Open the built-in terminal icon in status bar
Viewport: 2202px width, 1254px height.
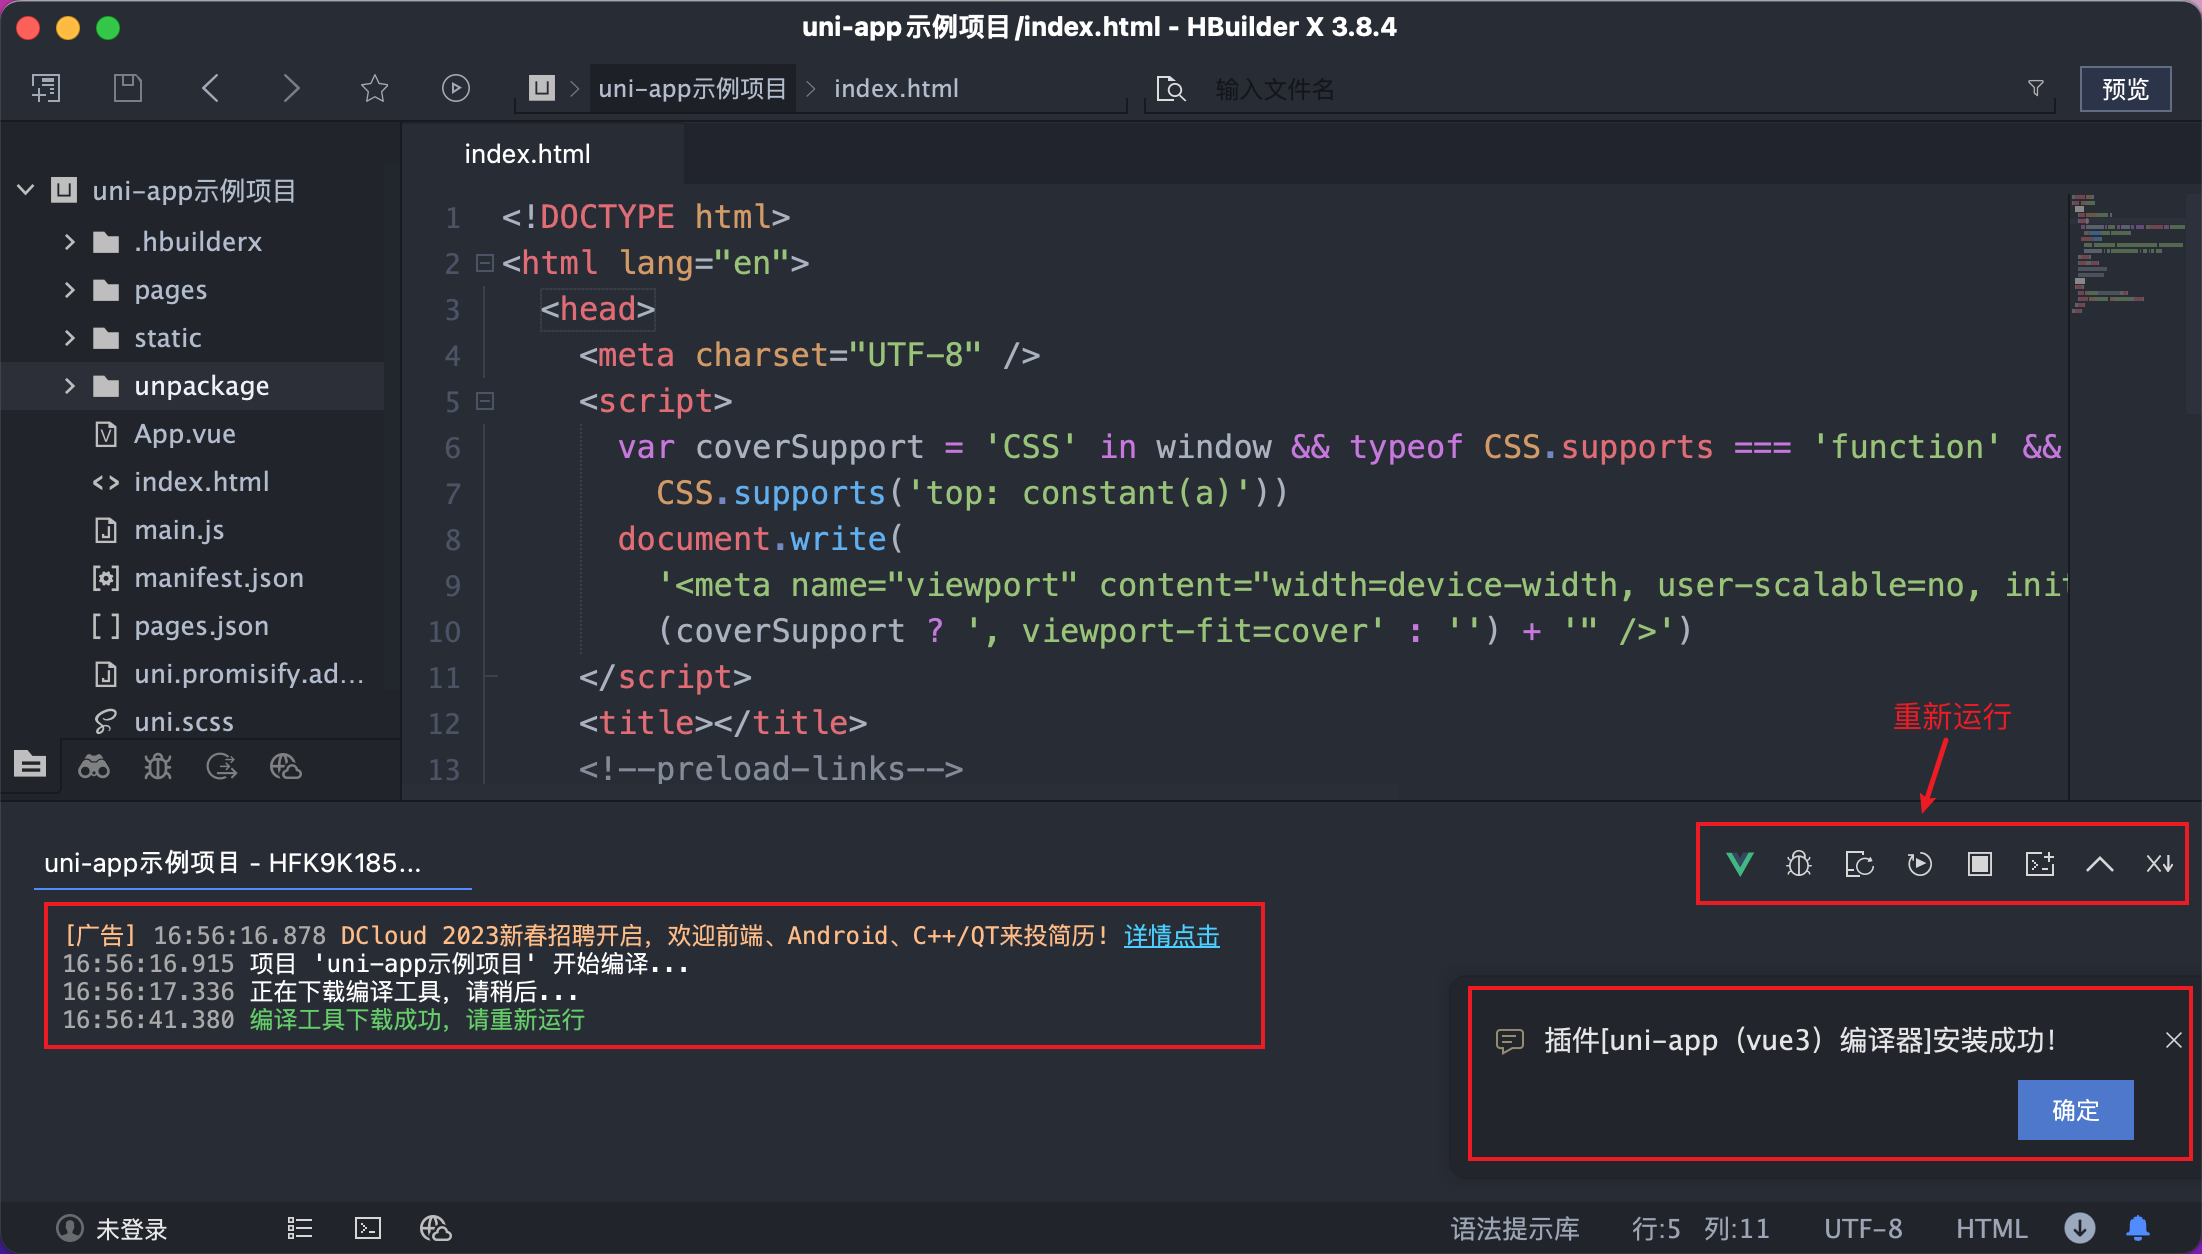point(368,1228)
